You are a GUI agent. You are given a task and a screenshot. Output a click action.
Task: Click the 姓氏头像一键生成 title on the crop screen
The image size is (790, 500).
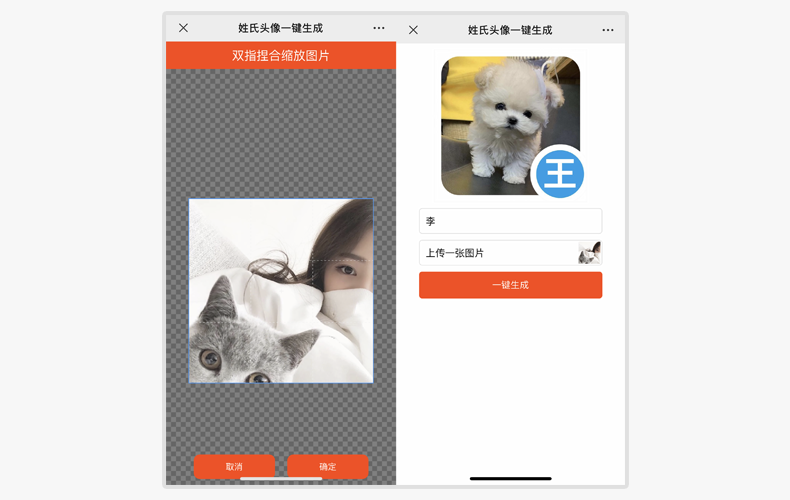click(x=281, y=28)
